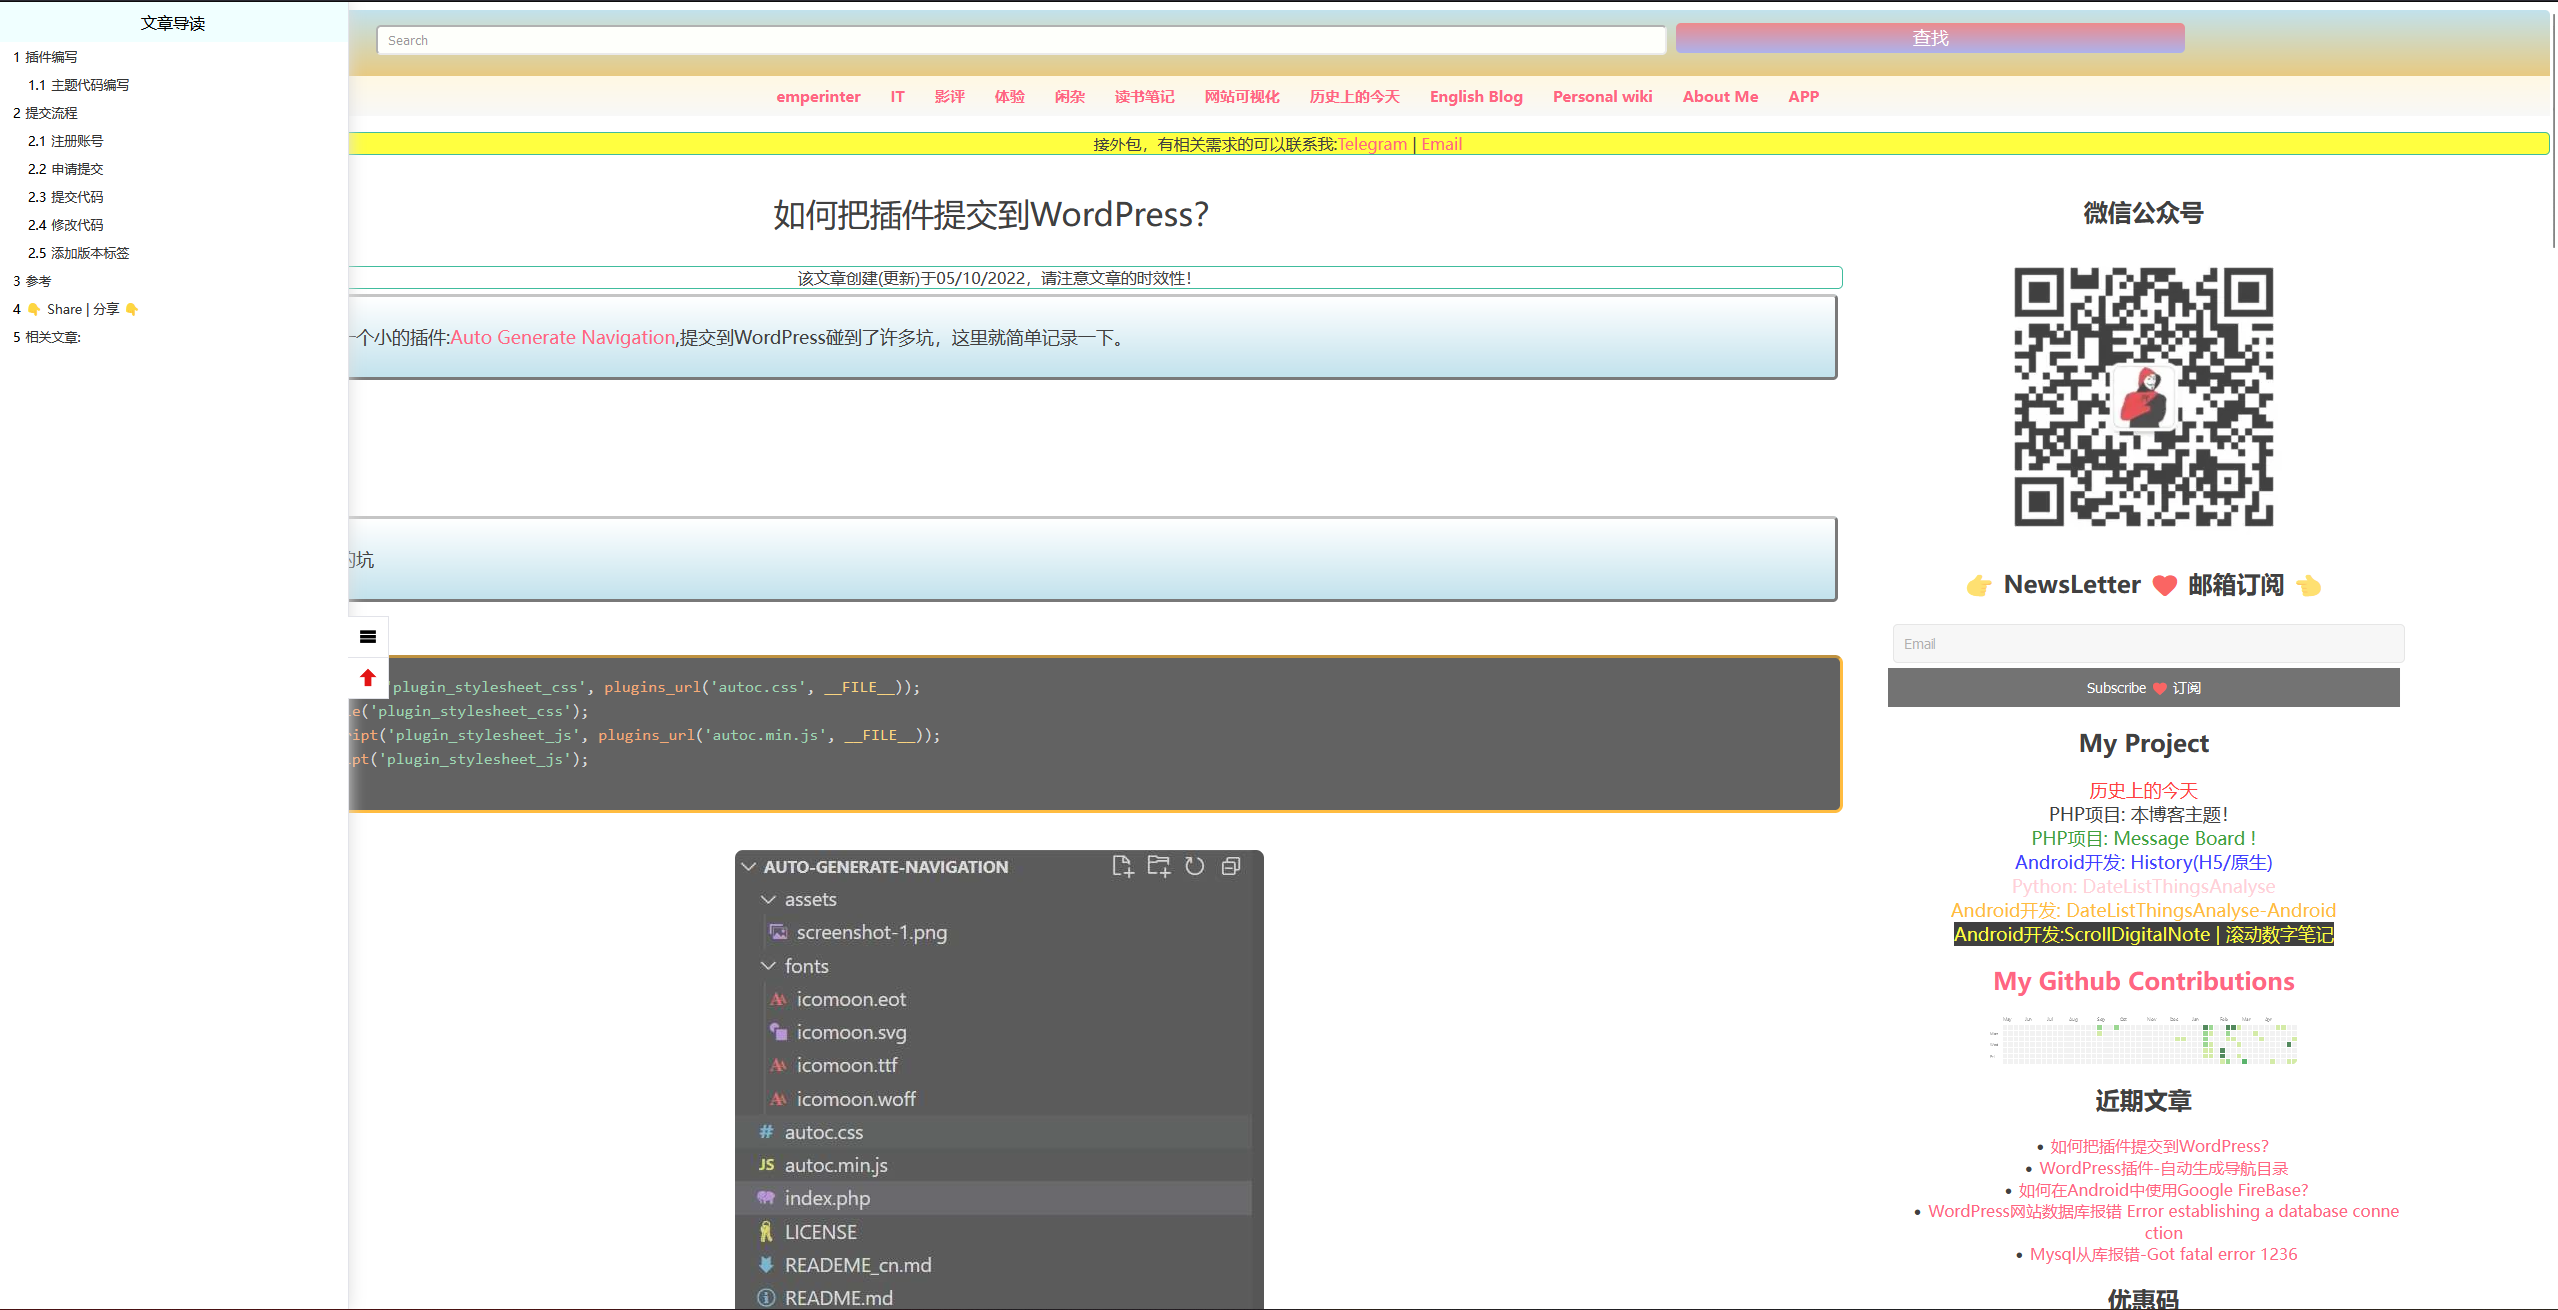Image resolution: width=2558 pixels, height=1310 pixels.
Task: Follow the Telegram contact link
Action: (x=1372, y=144)
